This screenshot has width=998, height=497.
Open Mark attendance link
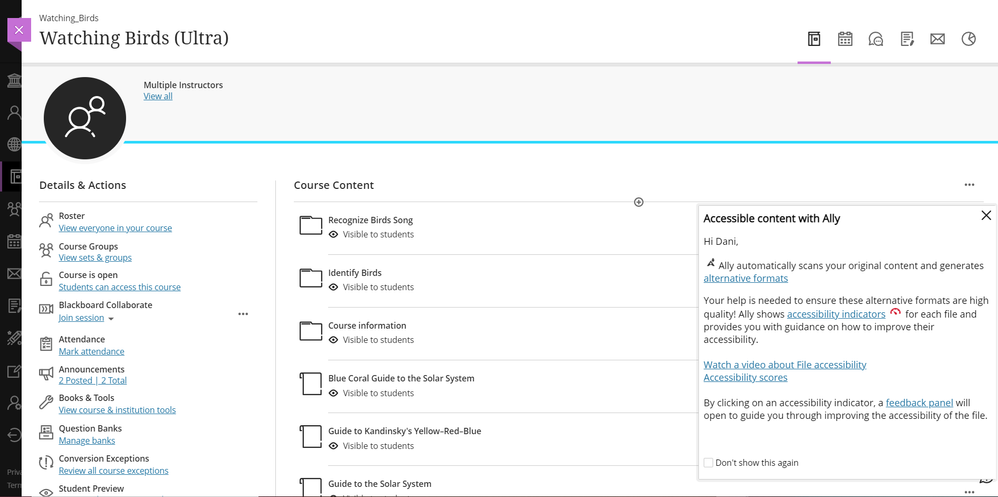[x=92, y=351]
